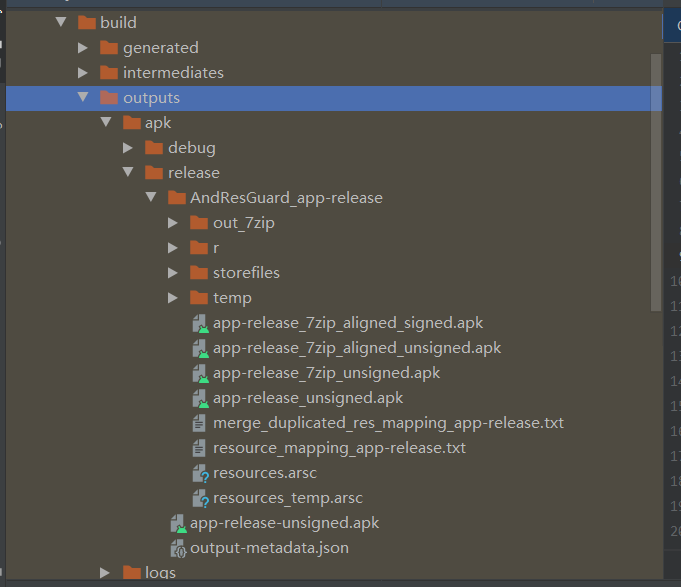The width and height of the screenshot is (681, 587).
Task: Collapse the release folder arrow
Action: click(x=128, y=173)
